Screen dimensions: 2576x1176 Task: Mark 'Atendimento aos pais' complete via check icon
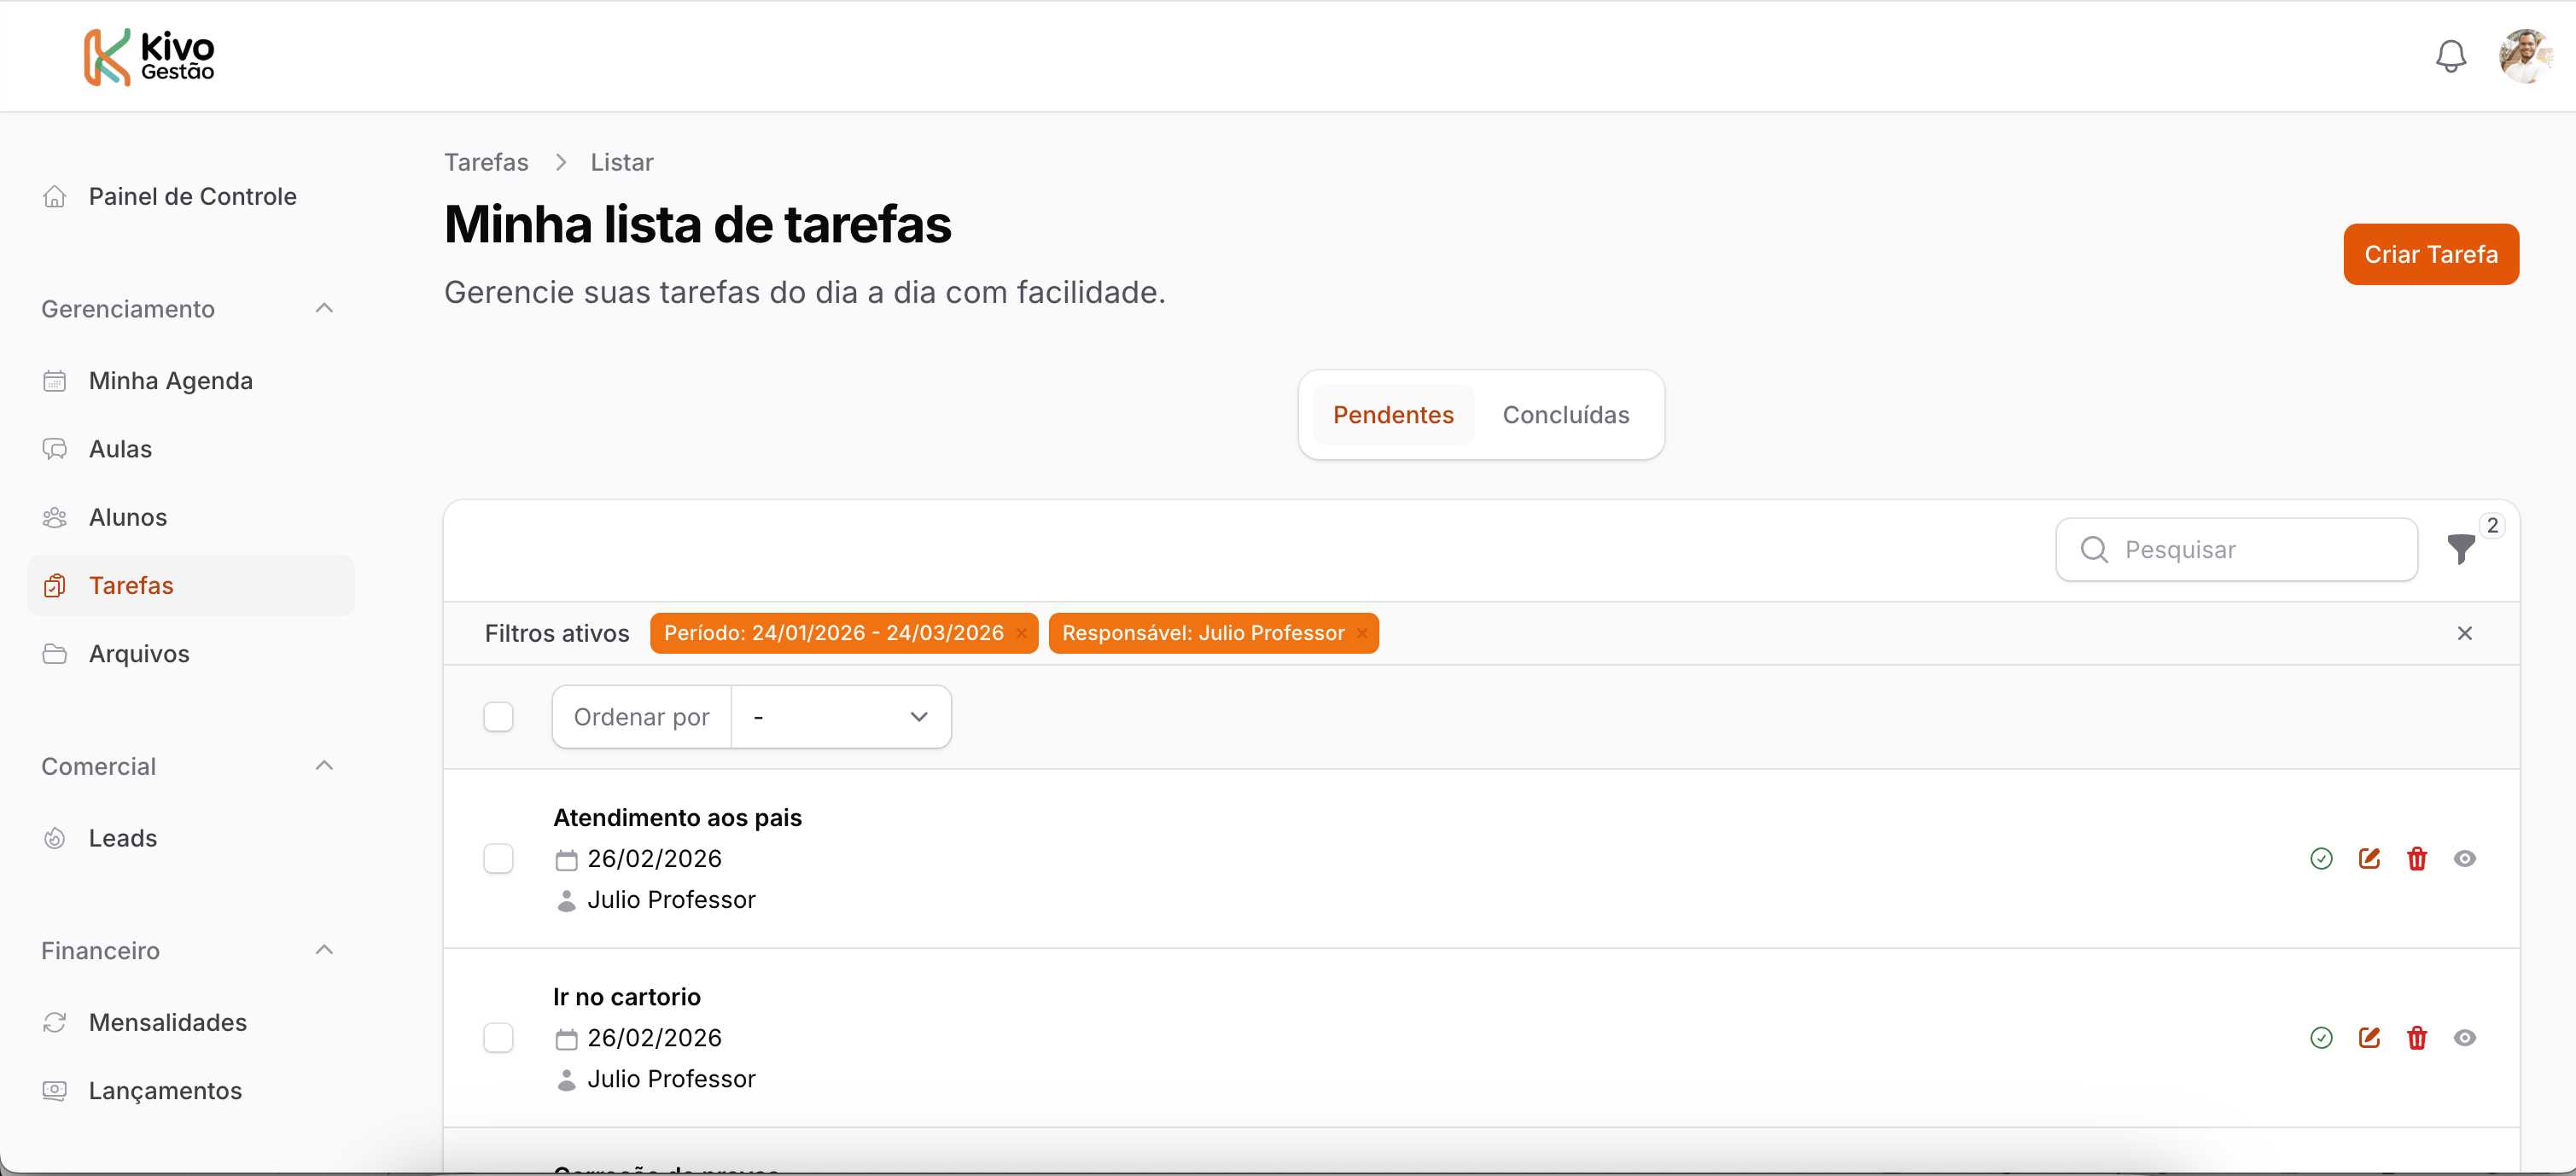2321,858
